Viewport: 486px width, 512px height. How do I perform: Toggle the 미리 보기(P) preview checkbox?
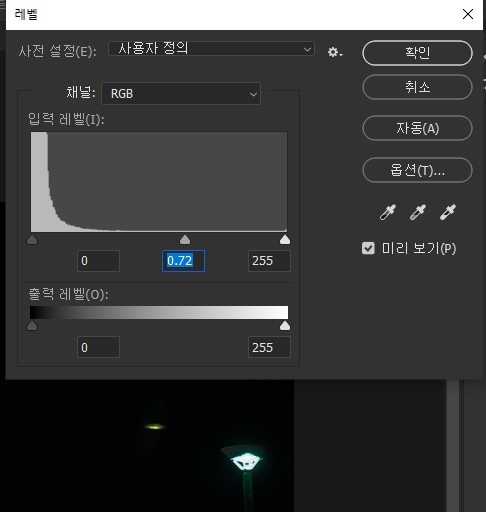pyautogui.click(x=368, y=248)
